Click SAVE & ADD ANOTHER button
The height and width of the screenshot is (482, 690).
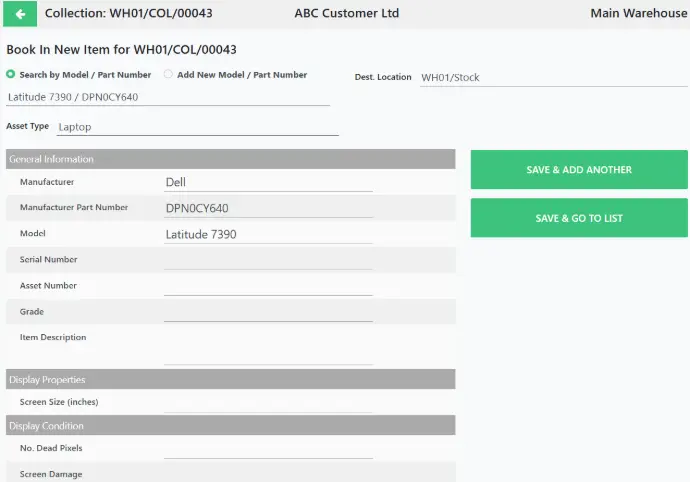[579, 169]
